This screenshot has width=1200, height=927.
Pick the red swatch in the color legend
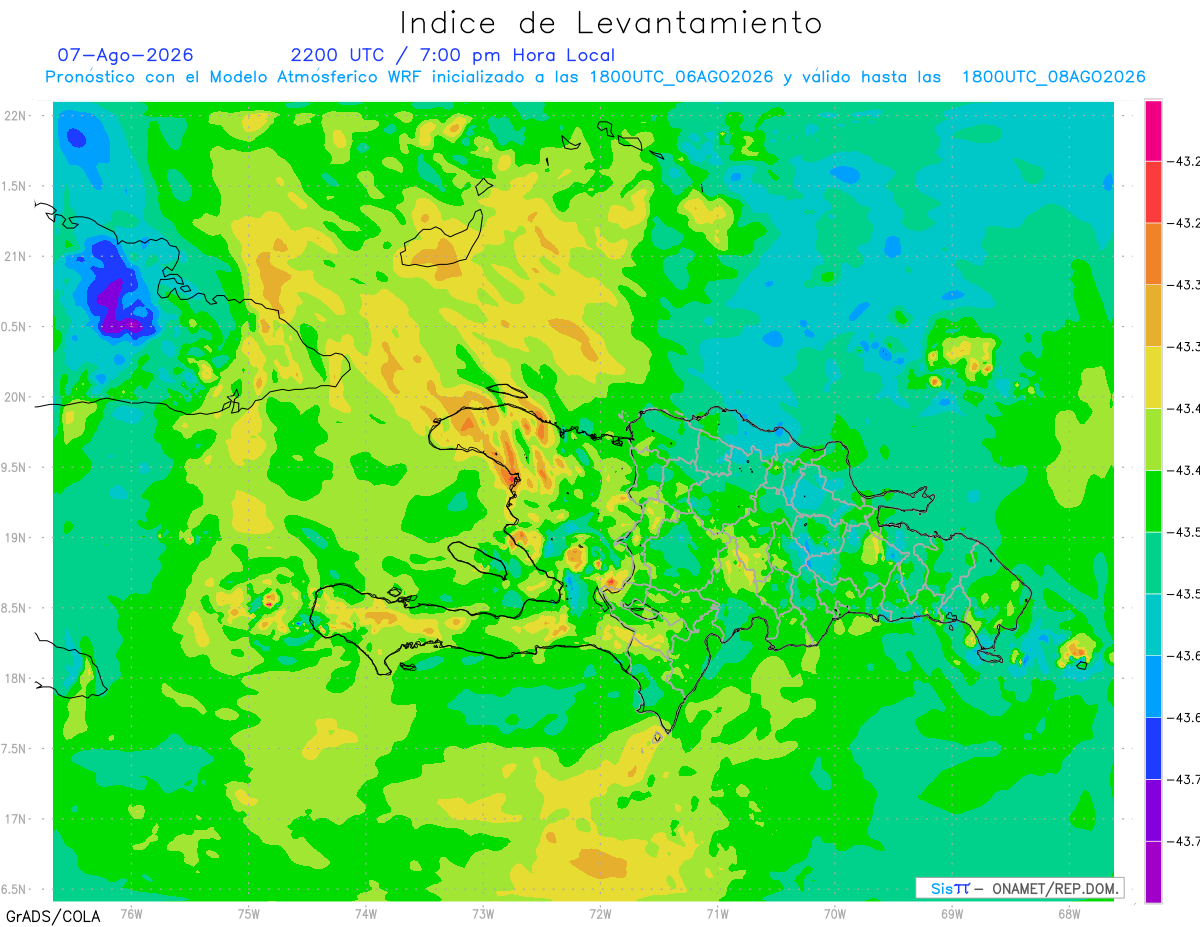click(x=1153, y=191)
